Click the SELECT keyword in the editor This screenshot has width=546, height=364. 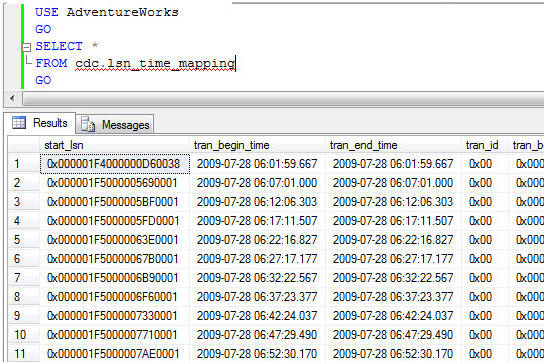[59, 46]
